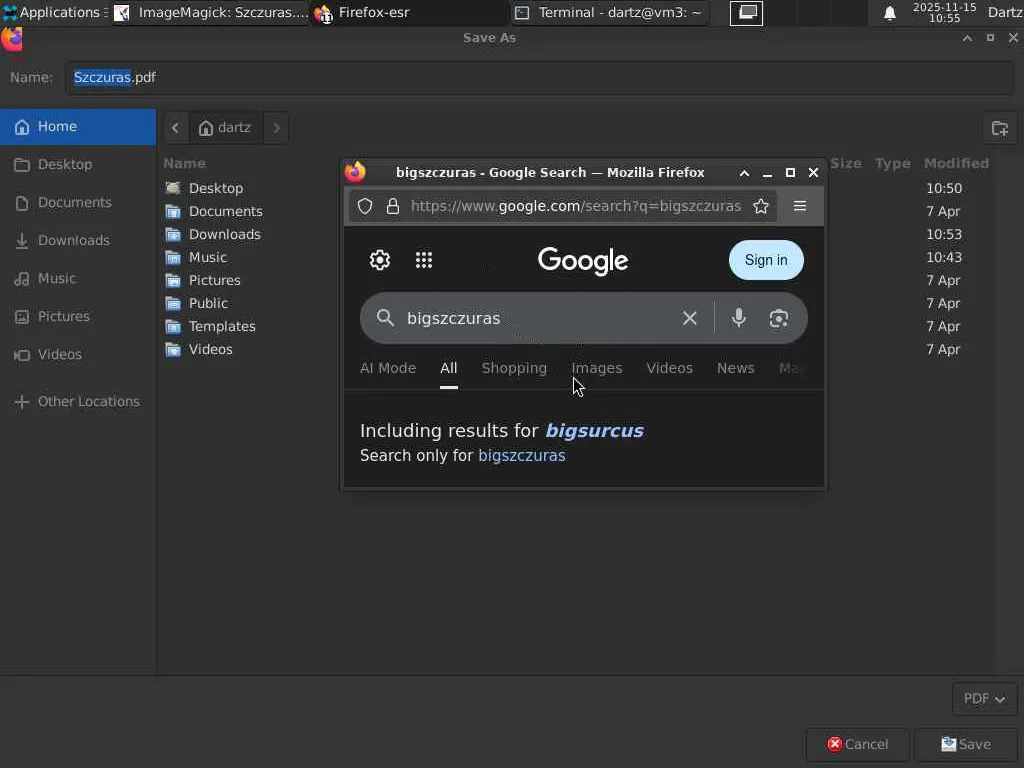Select Home in the sidebar

pos(78,127)
